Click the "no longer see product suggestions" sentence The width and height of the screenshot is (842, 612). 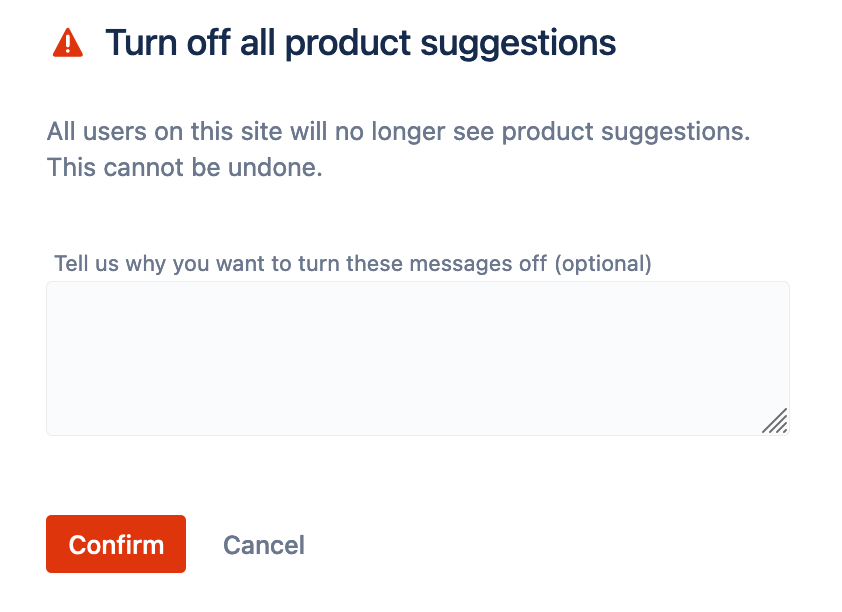point(560,132)
